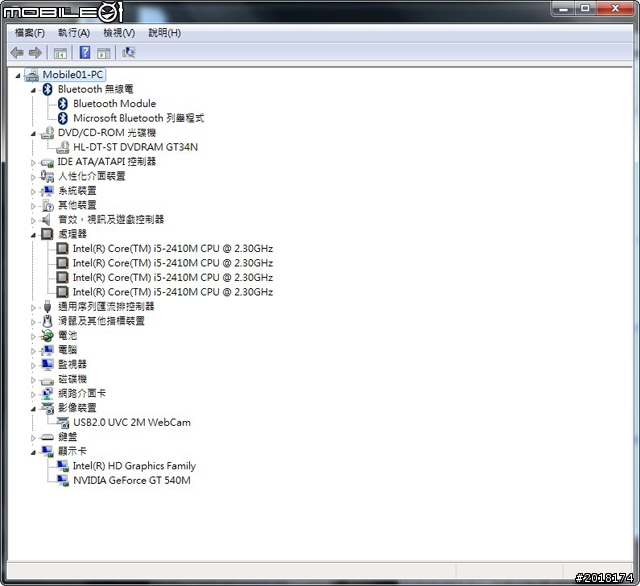This screenshot has height=586, width=640.
Task: Collapse the 顯示卡 category
Action: click(33, 452)
